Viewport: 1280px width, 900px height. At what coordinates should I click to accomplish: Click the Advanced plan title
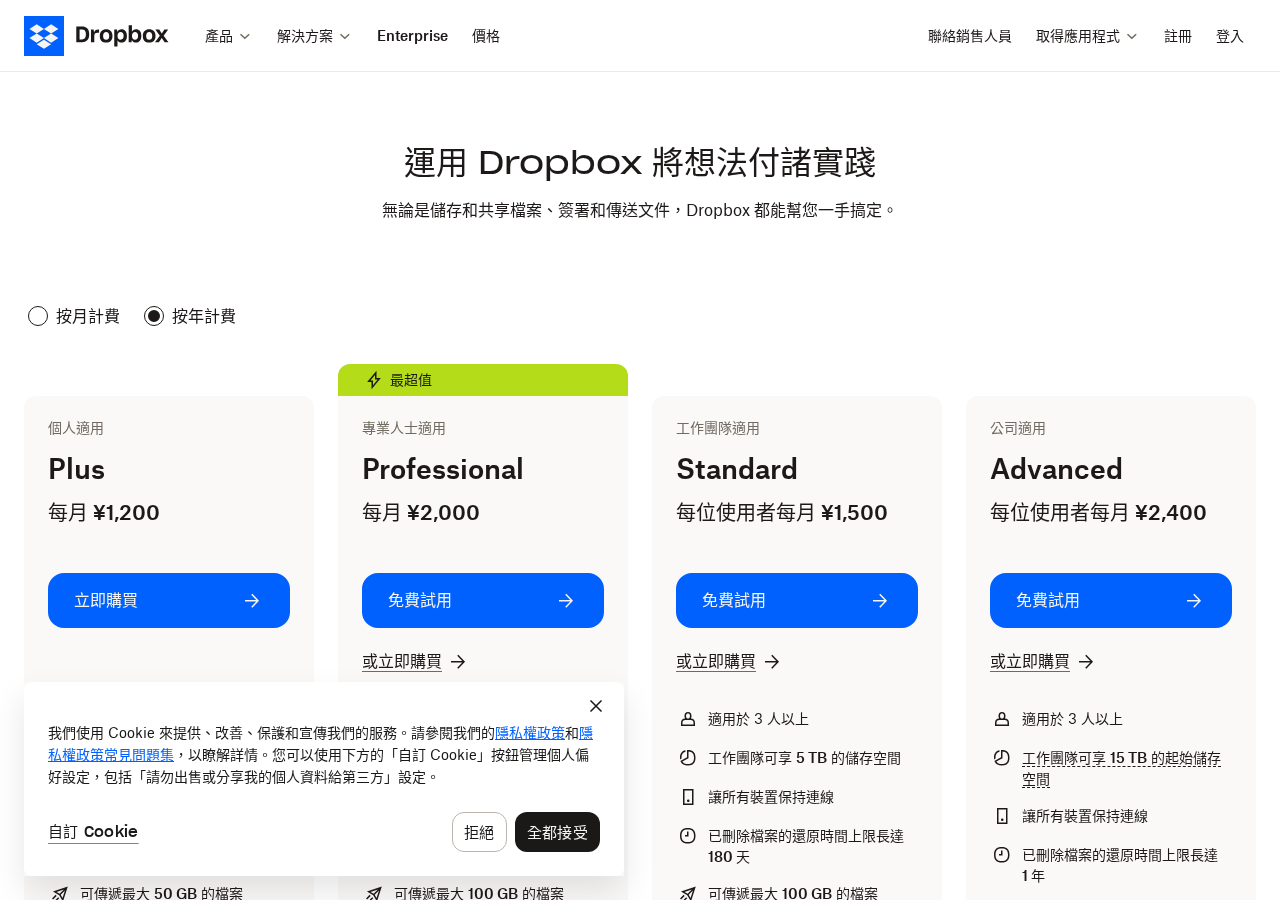(x=1056, y=469)
